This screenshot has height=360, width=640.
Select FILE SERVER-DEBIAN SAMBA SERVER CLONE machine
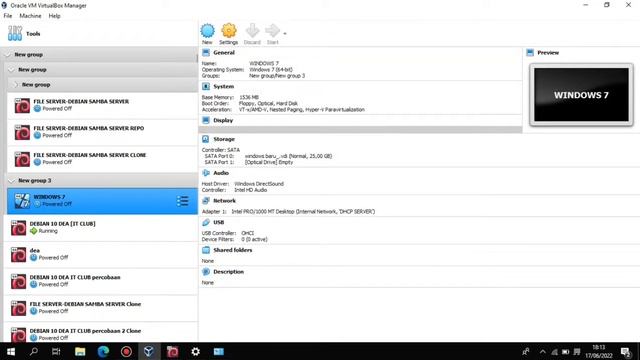pyautogui.click(x=102, y=159)
